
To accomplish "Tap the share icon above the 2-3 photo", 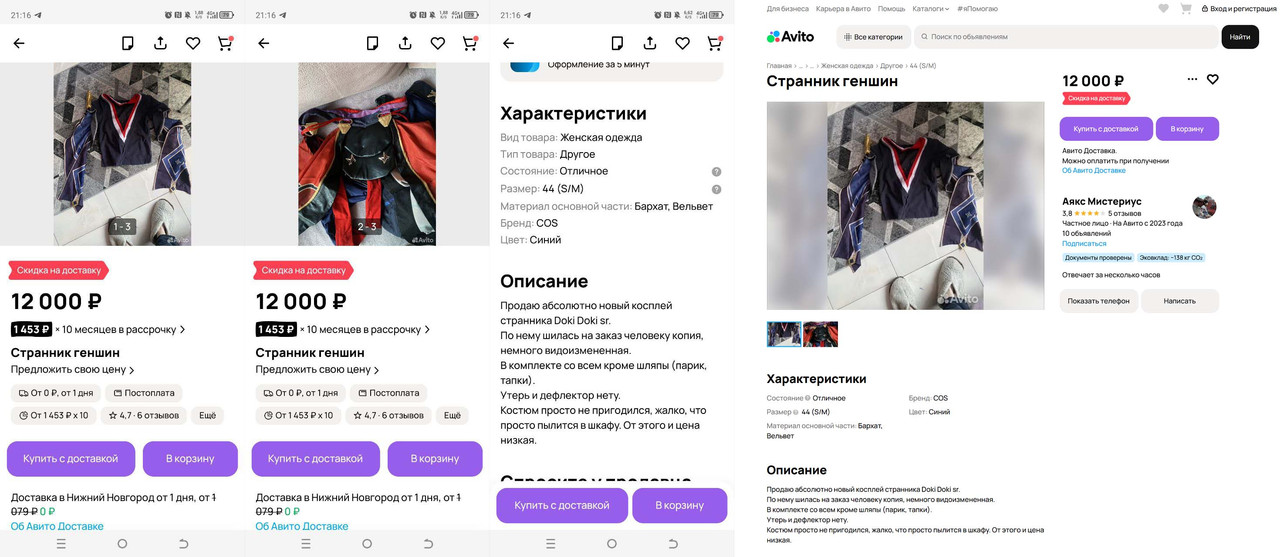I will pos(405,43).
